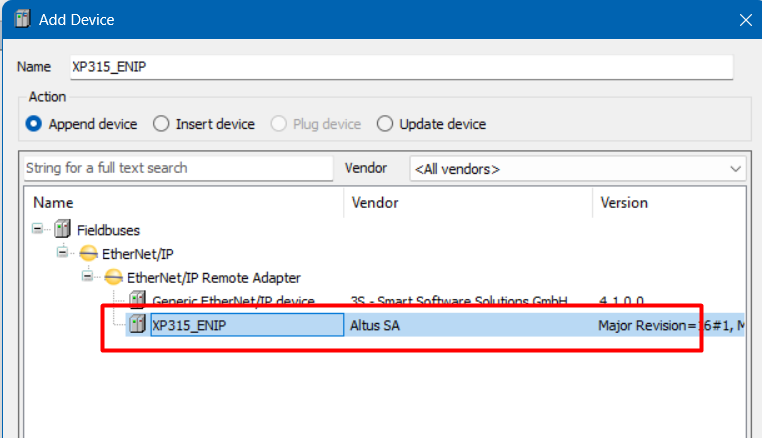Click the XP315_ENIP device icon in tree
The image size is (762, 438).
pos(137,325)
